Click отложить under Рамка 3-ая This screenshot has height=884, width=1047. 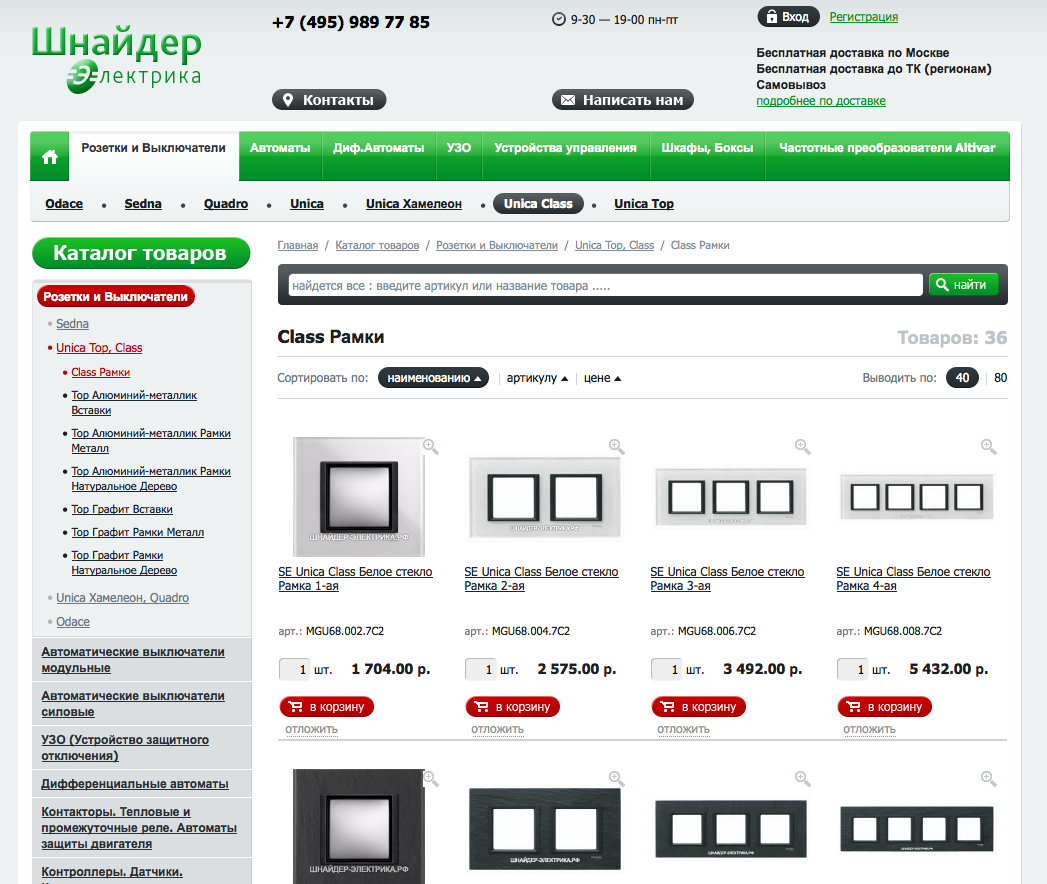[x=683, y=729]
